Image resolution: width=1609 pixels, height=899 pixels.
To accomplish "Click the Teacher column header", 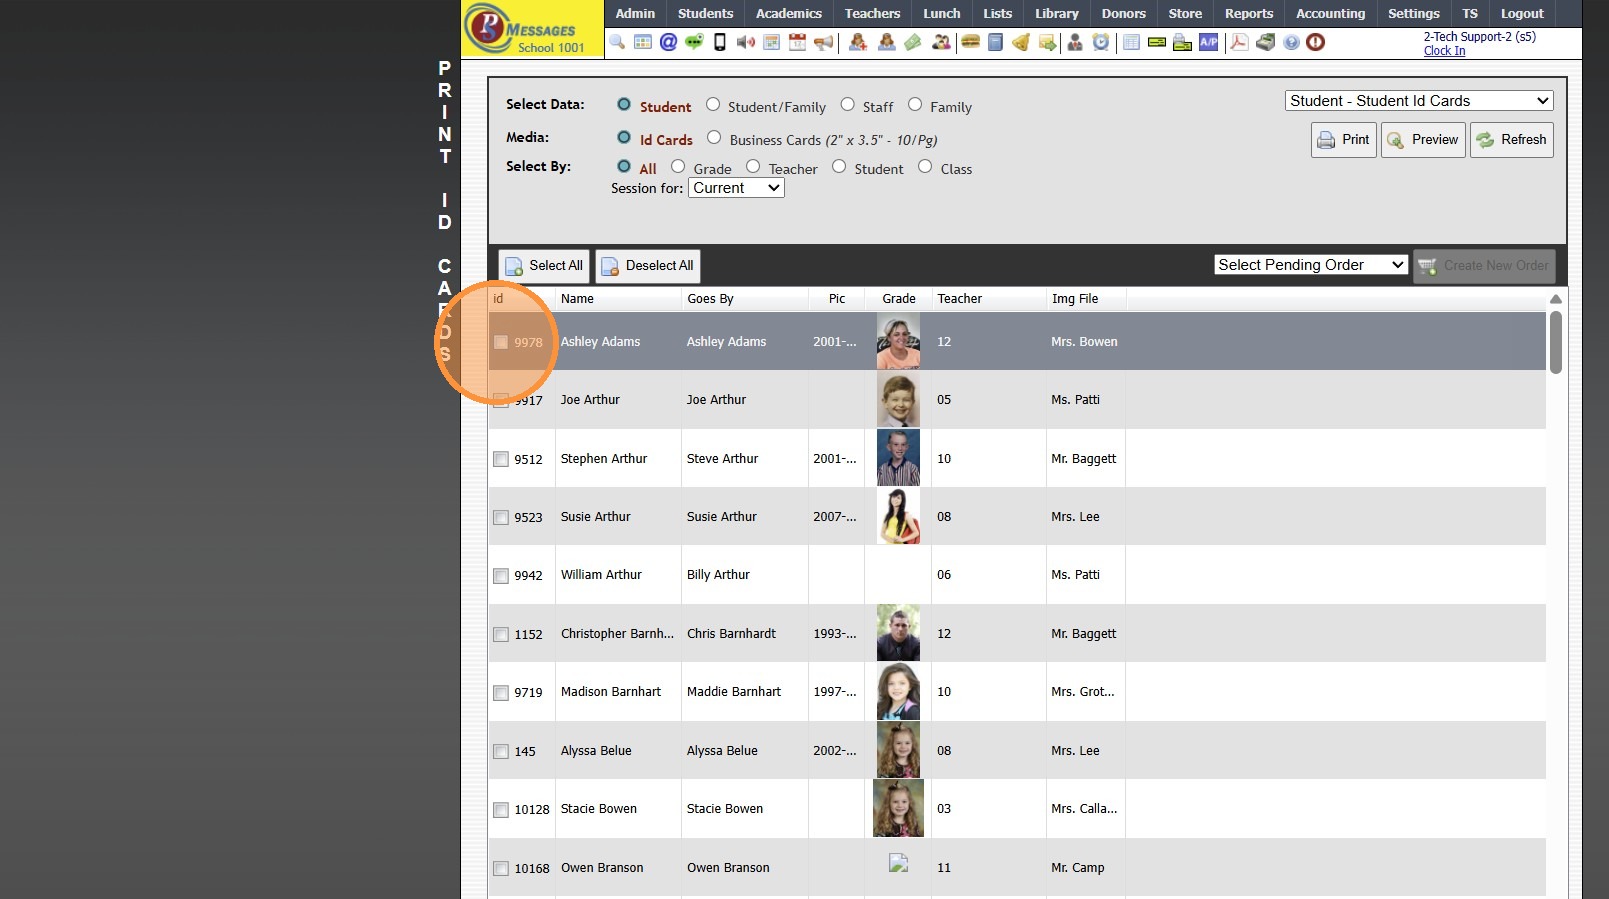I will 960,299.
